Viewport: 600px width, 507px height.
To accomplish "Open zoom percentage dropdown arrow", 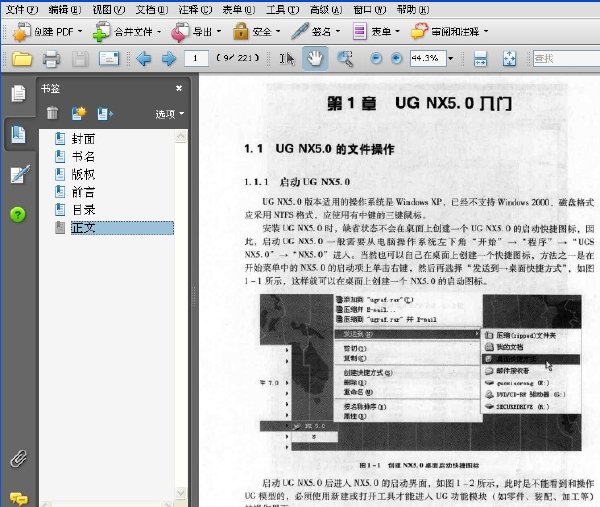I will click(451, 59).
